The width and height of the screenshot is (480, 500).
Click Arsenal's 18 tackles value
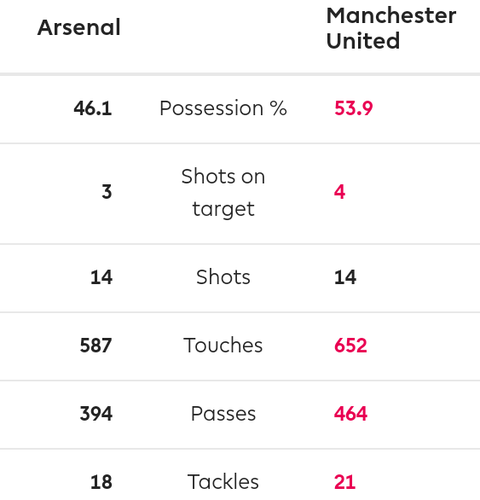pos(101,482)
